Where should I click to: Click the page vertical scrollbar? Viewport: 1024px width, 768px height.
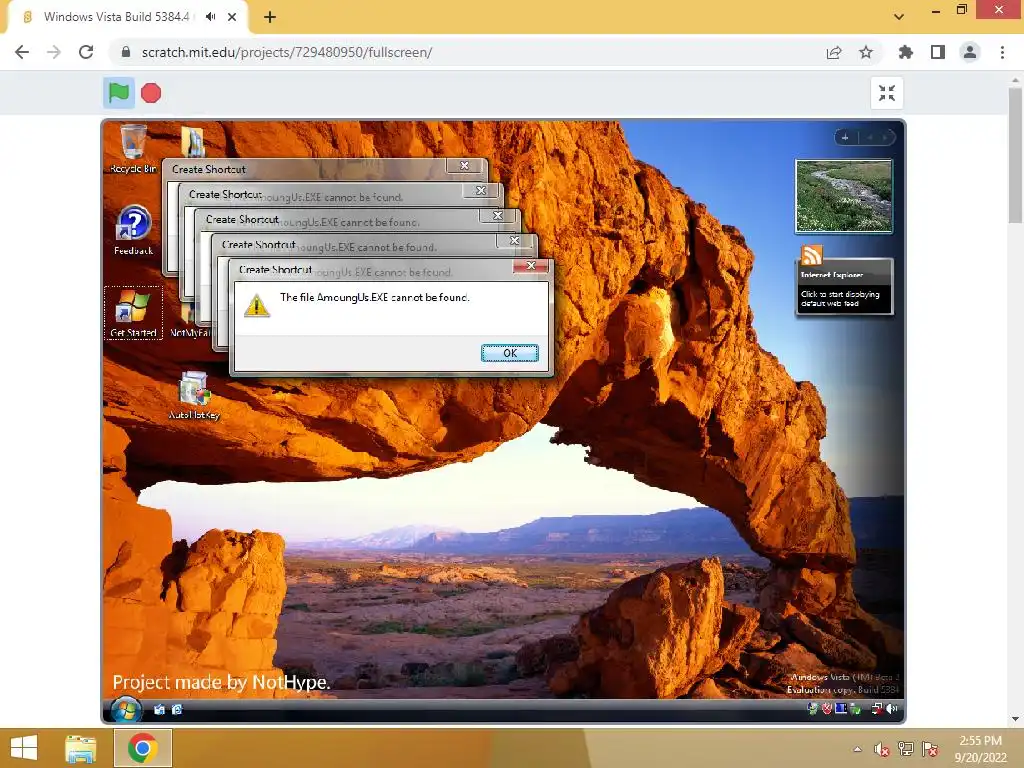click(x=1016, y=155)
